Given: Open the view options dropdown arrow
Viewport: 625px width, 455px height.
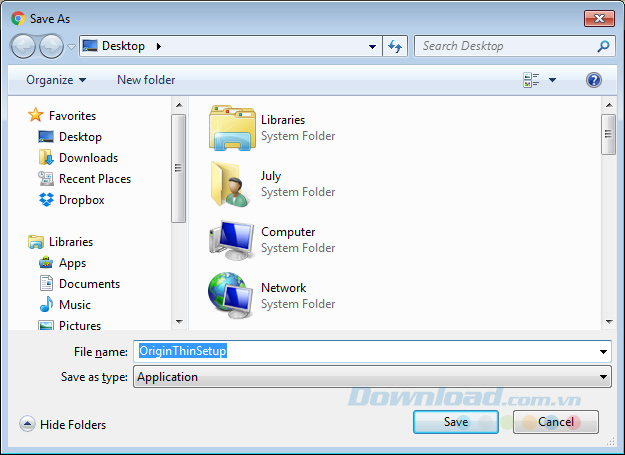Looking at the screenshot, I should (552, 80).
